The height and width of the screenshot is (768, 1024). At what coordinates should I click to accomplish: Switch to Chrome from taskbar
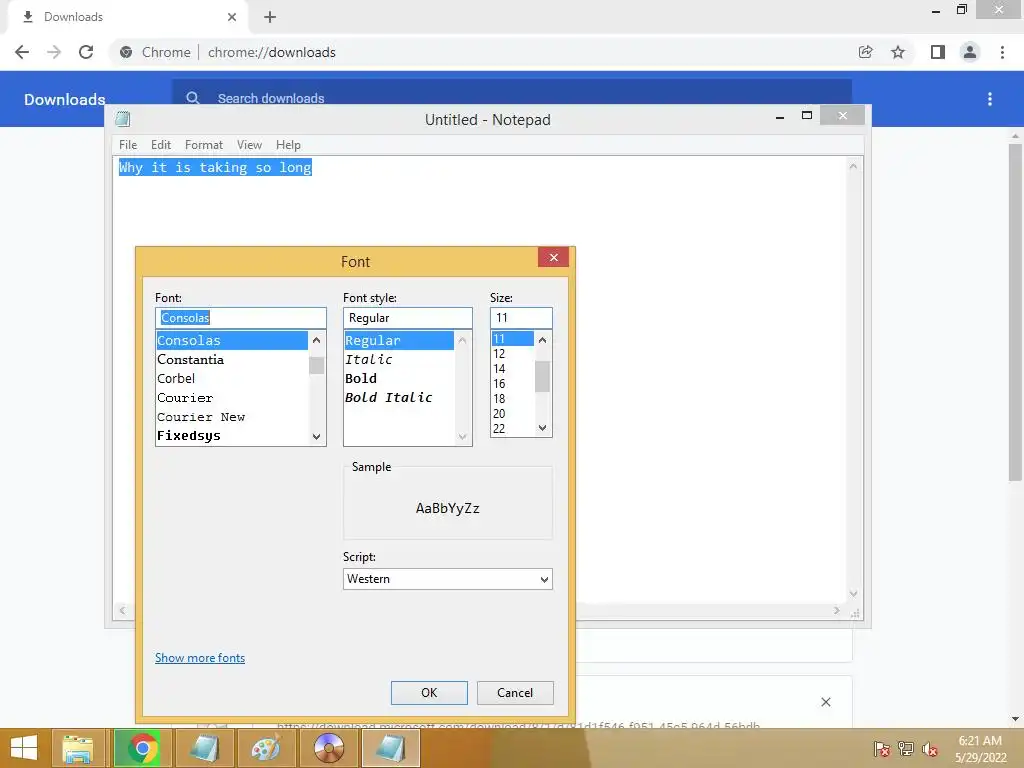pos(142,748)
